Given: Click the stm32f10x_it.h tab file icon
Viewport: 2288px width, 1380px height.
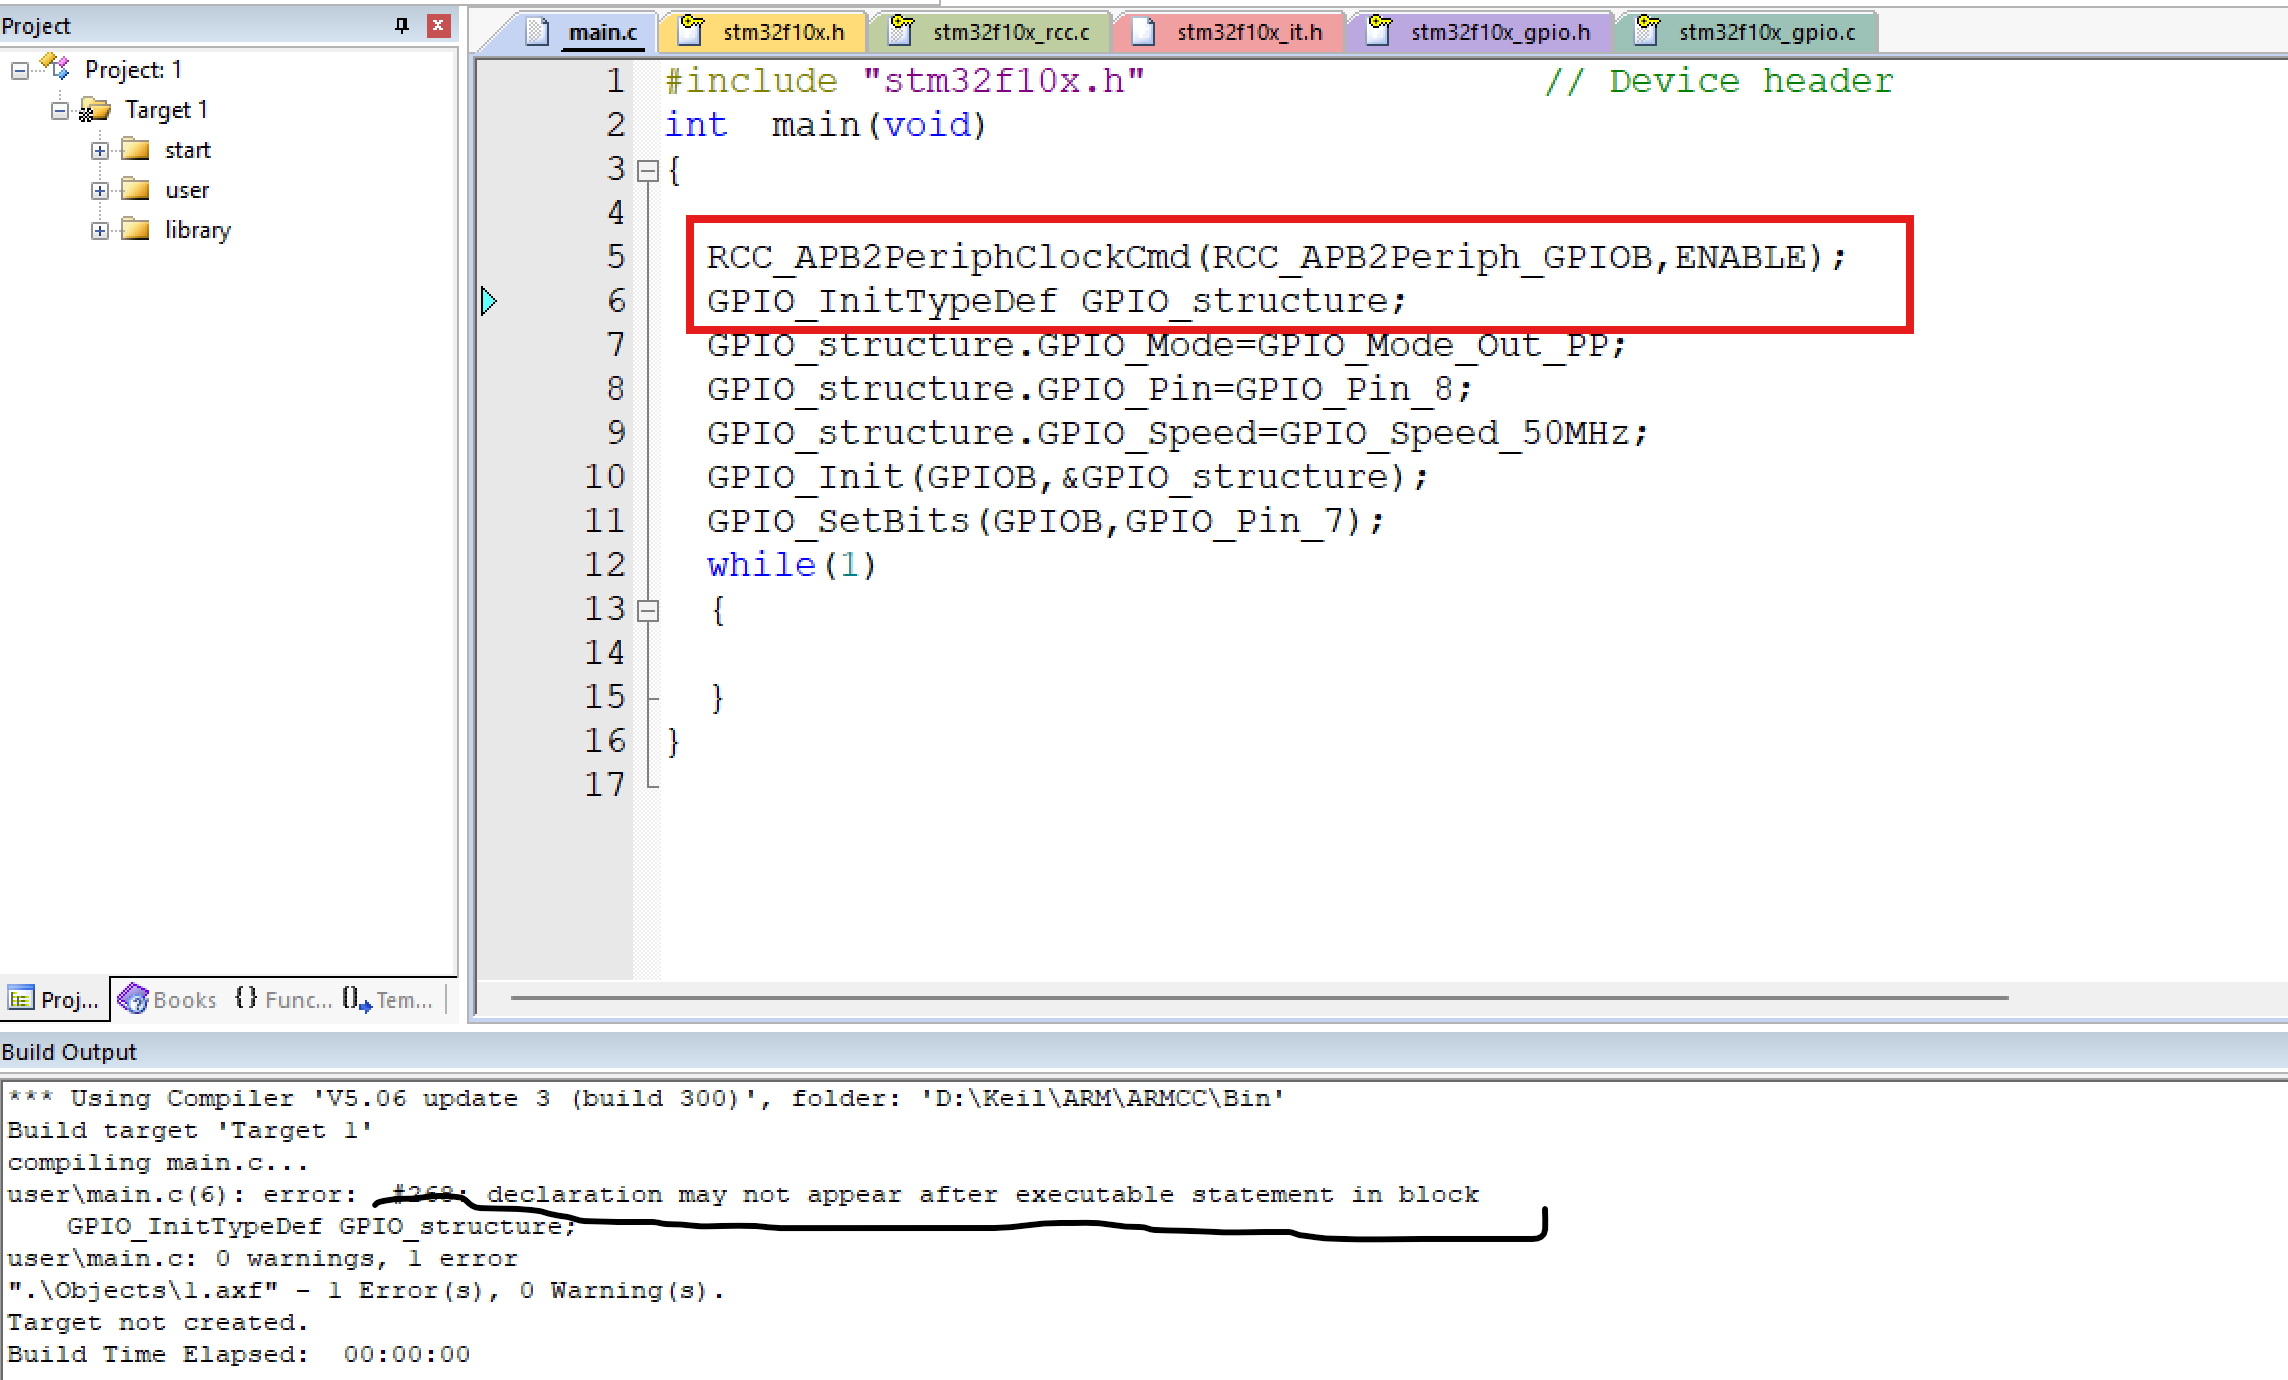Looking at the screenshot, I should coord(1144,32).
